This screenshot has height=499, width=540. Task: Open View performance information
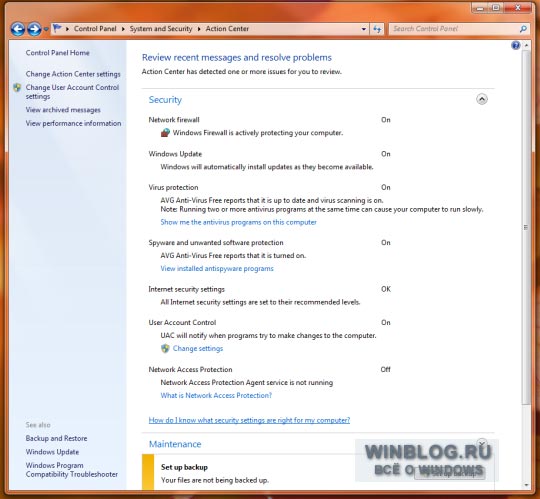point(73,123)
